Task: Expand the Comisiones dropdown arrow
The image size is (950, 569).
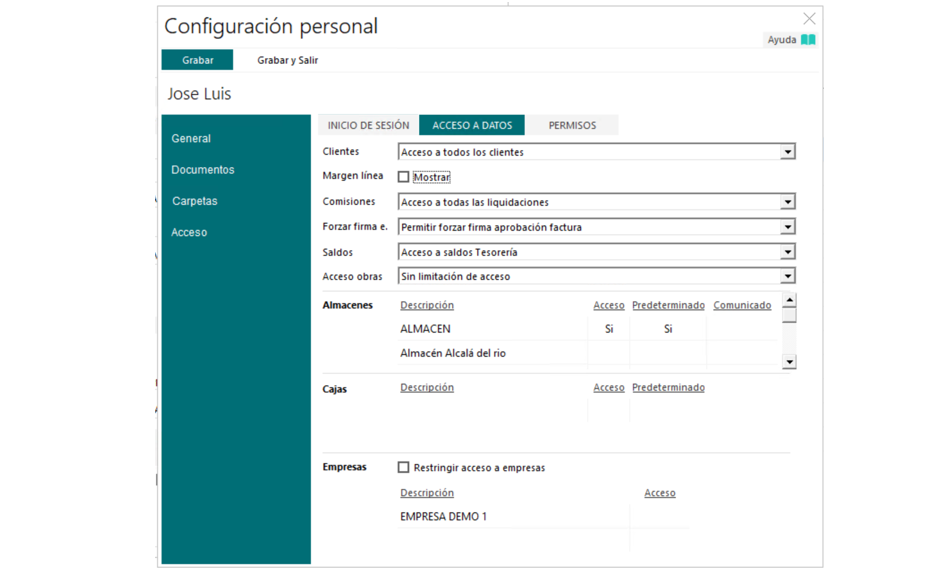Action: click(x=787, y=202)
